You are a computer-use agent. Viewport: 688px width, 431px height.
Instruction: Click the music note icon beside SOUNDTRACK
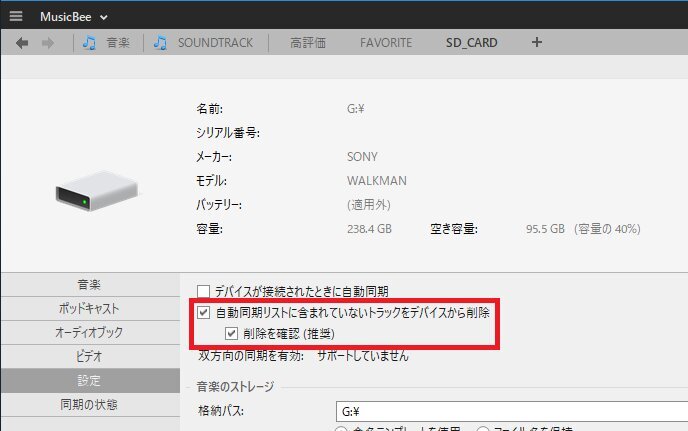pyautogui.click(x=160, y=43)
